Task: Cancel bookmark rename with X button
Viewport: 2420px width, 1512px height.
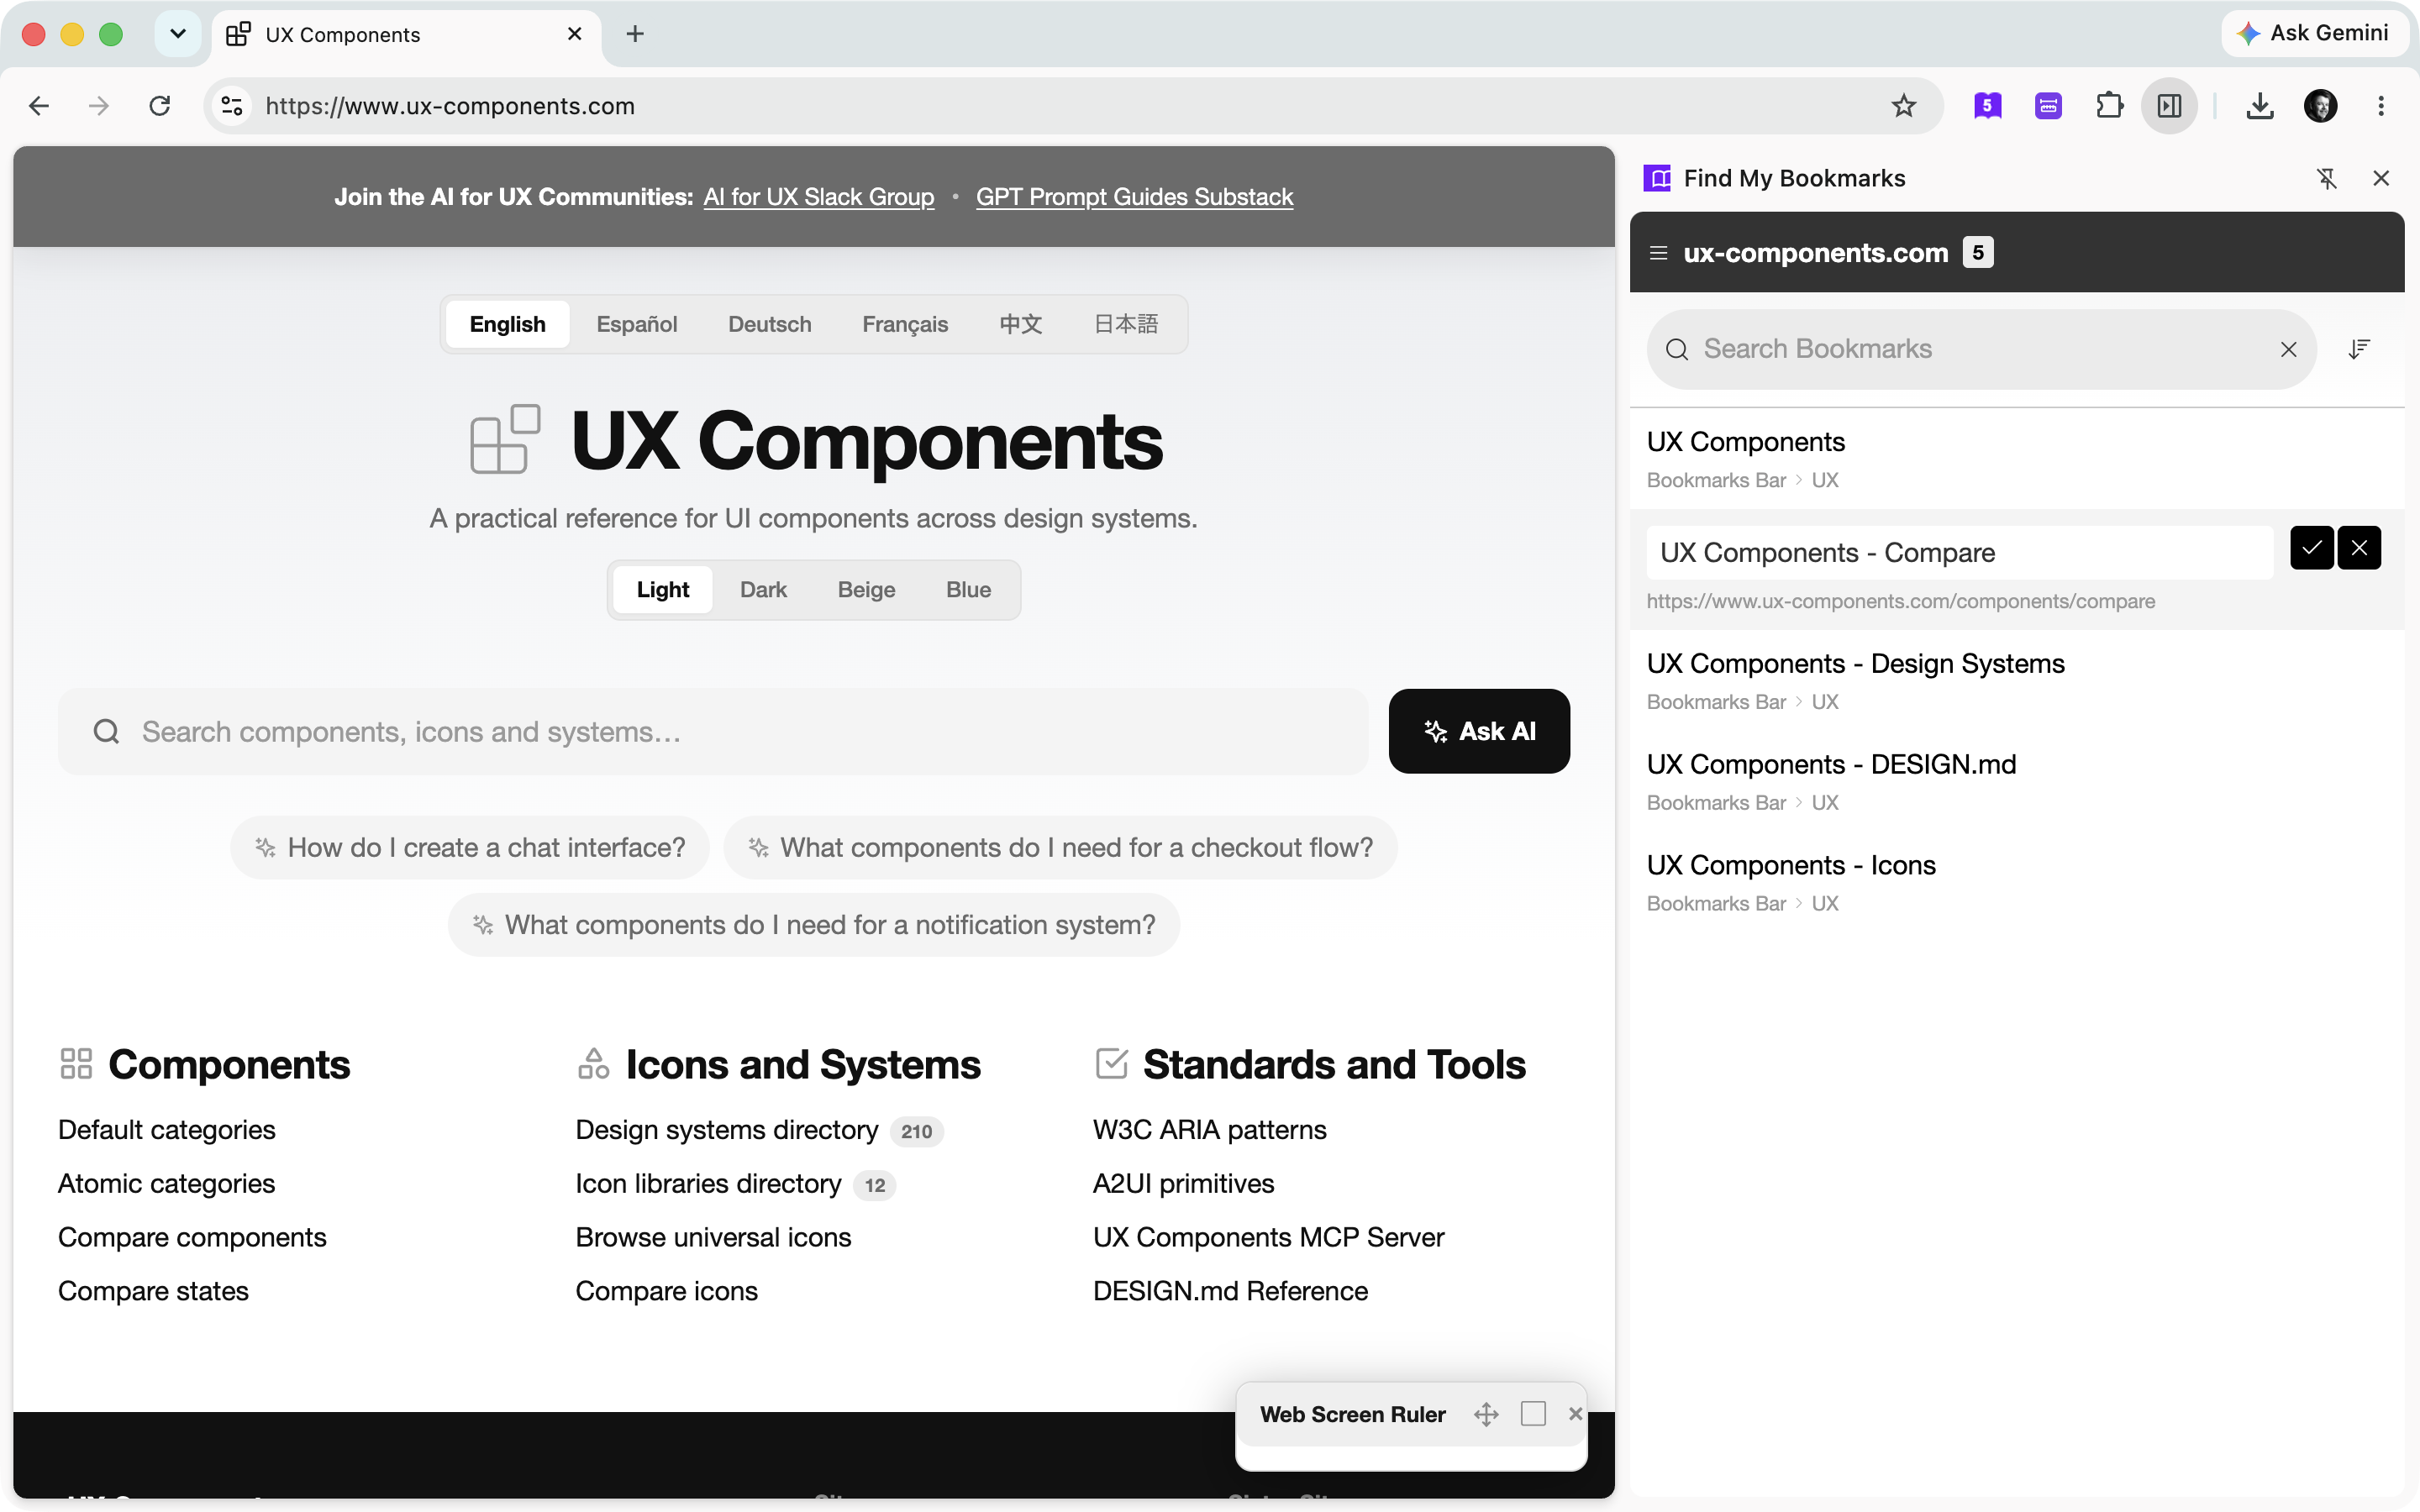Action: [2359, 548]
